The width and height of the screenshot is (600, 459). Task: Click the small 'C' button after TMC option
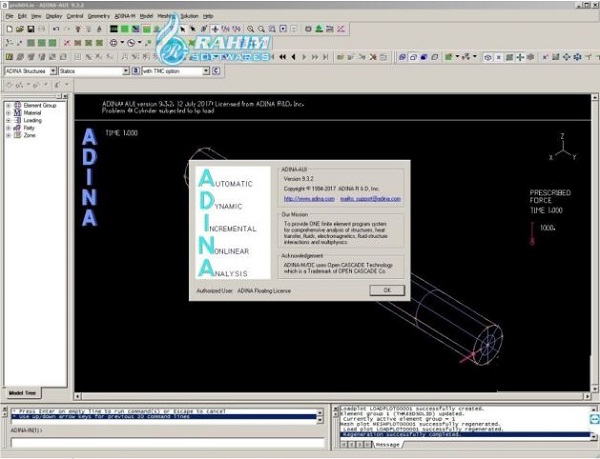216,71
